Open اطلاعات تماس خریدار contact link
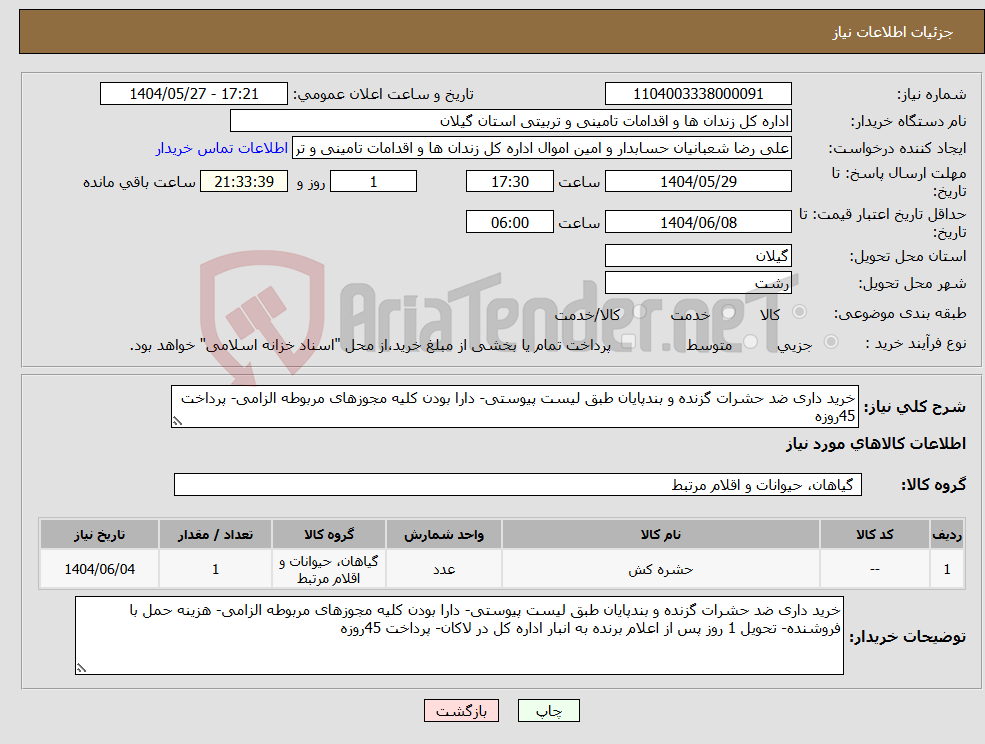 click(x=222, y=148)
